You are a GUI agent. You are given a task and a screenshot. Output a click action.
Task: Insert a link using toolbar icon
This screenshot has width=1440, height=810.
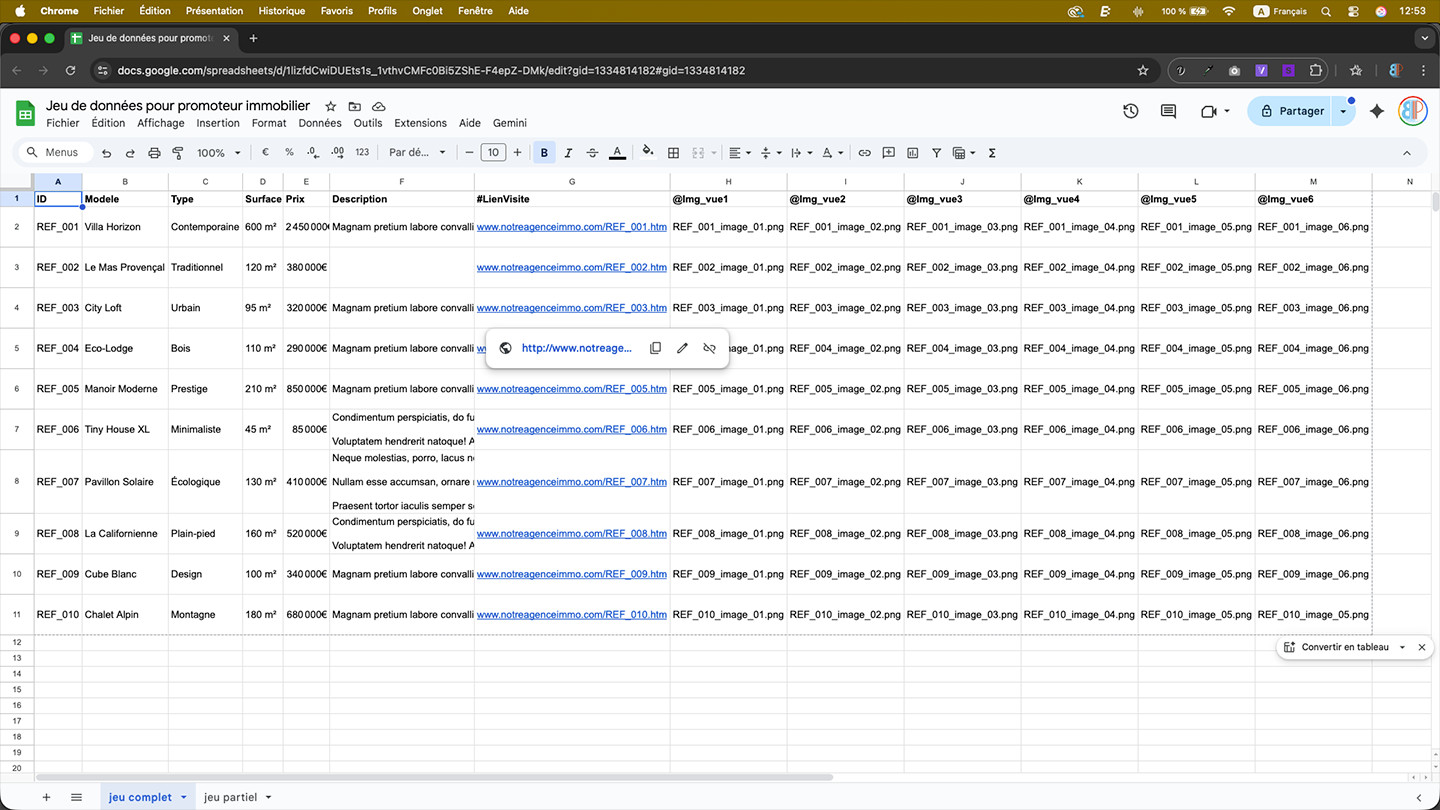coord(864,153)
